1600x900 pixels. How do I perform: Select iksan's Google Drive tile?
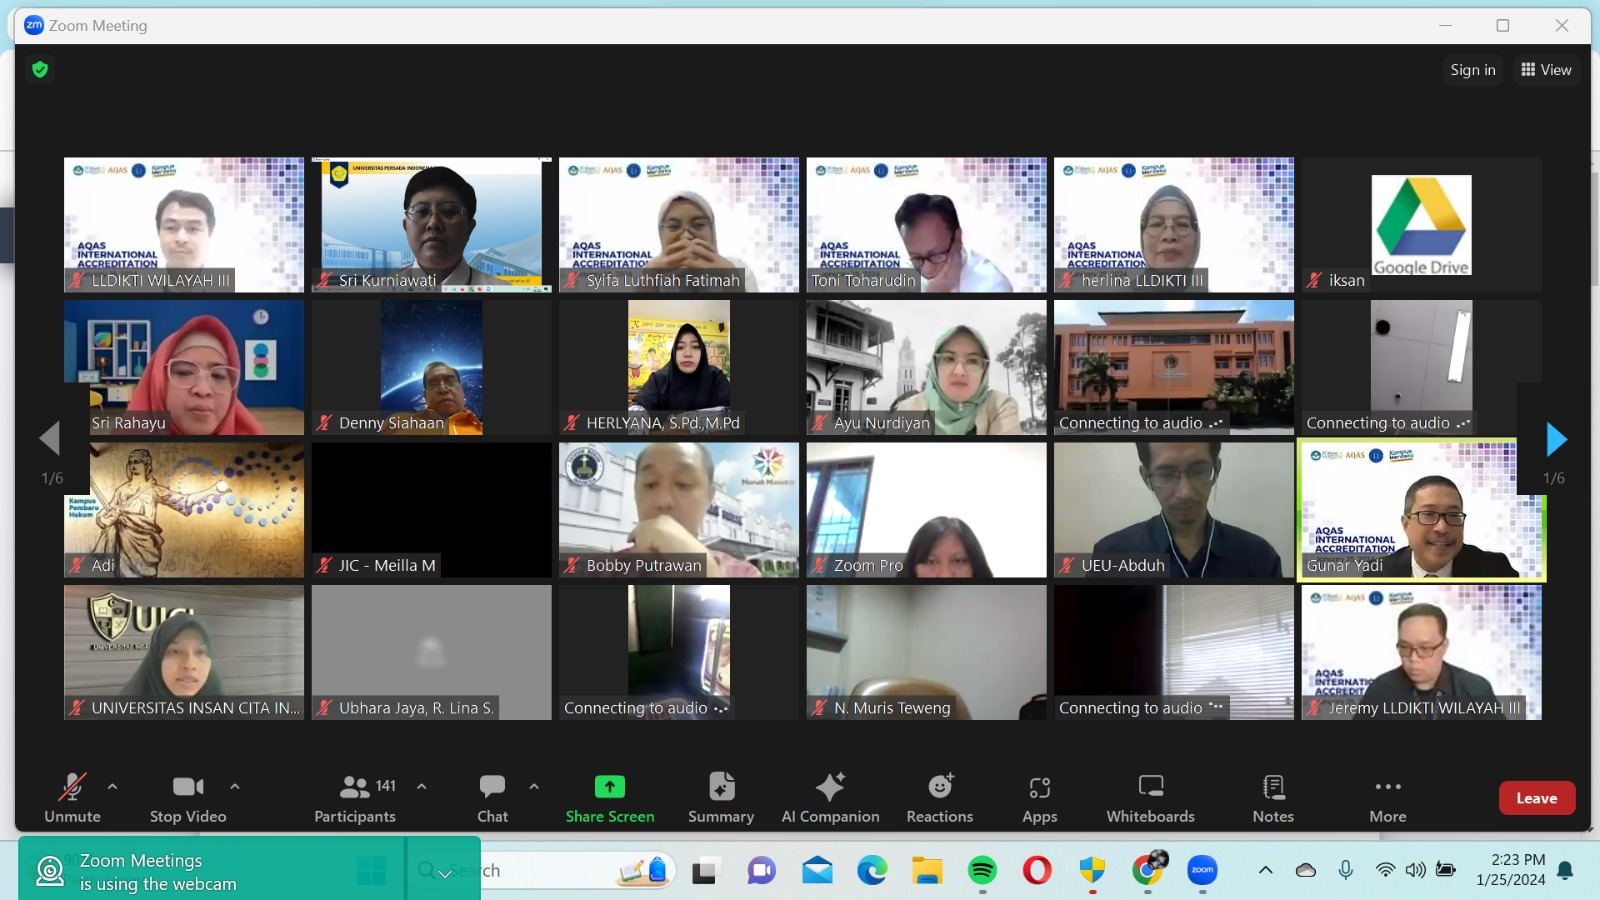point(1421,225)
